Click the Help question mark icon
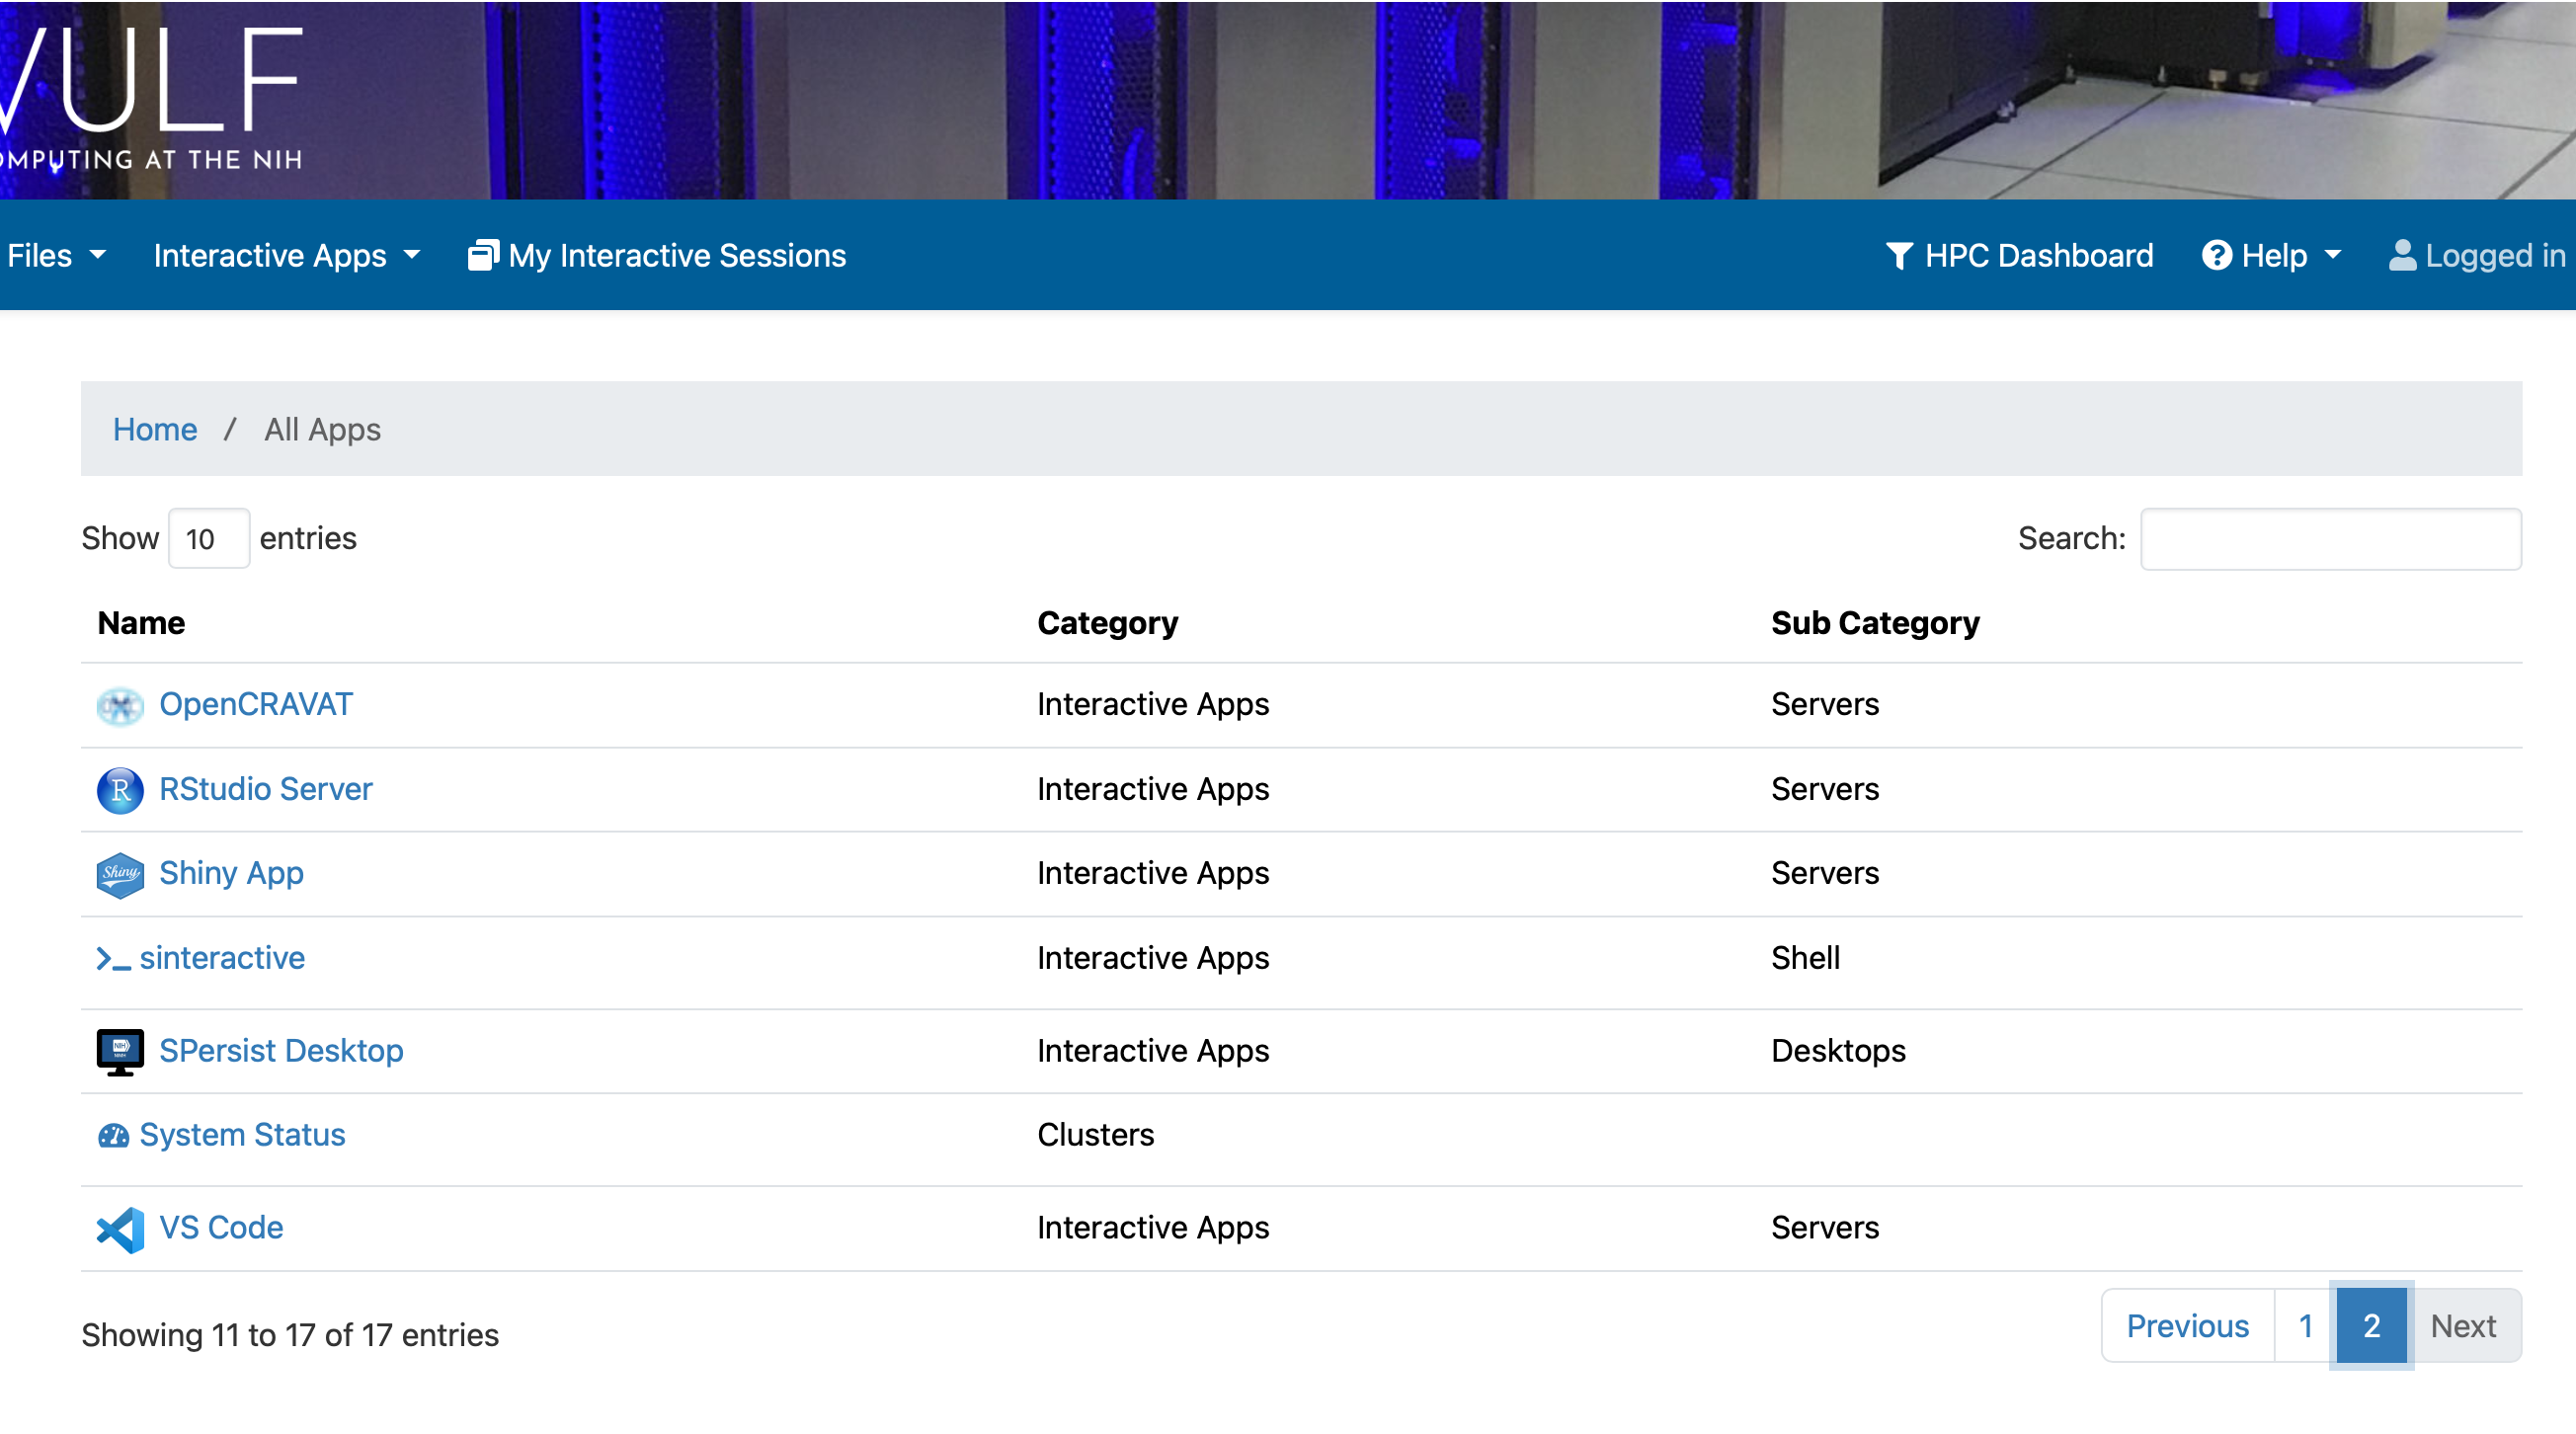The width and height of the screenshot is (2576, 1434). 2216,255
